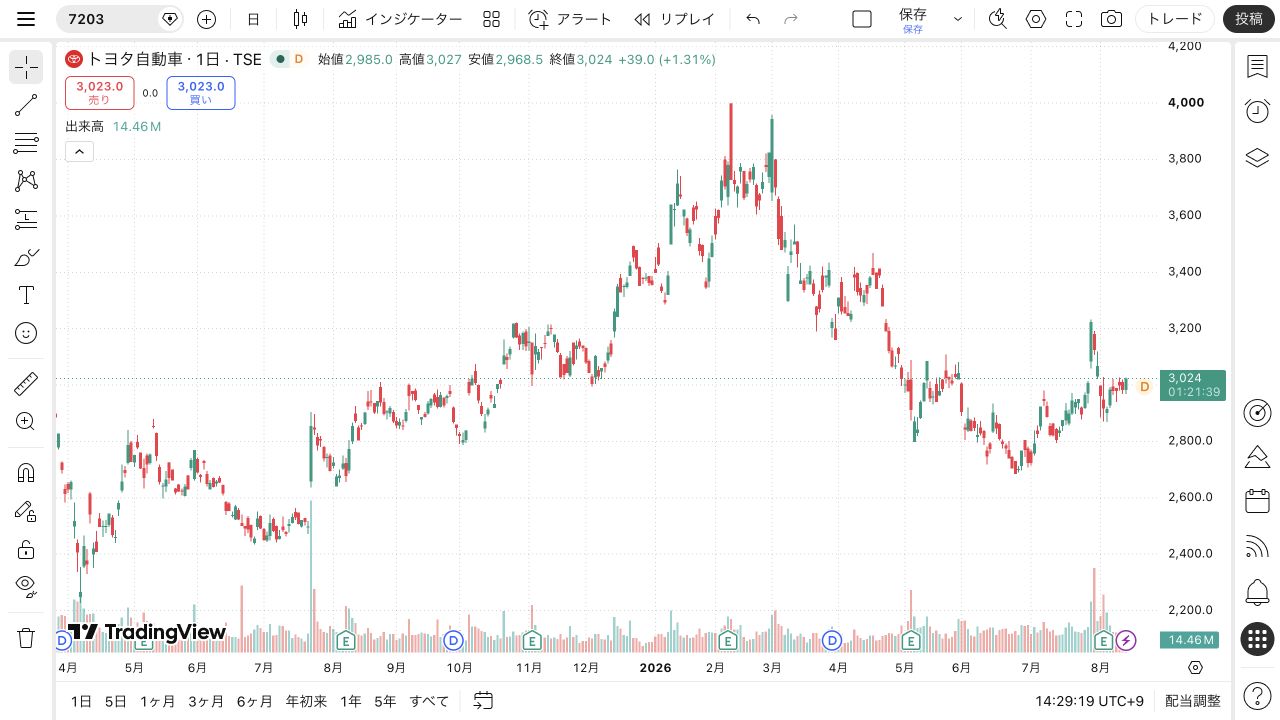Open the alerts clock panel in right sidebar
Image resolution: width=1280 pixels, height=720 pixels.
(x=1257, y=111)
